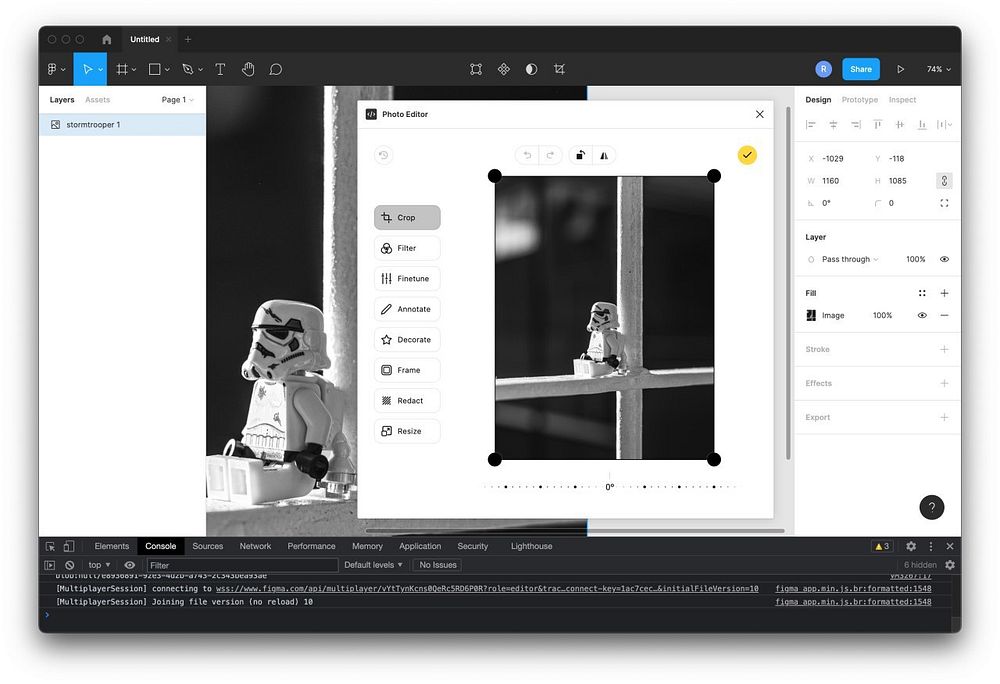Select the Annotate tool in Photo Editor
The height and width of the screenshot is (684, 1000).
[407, 309]
